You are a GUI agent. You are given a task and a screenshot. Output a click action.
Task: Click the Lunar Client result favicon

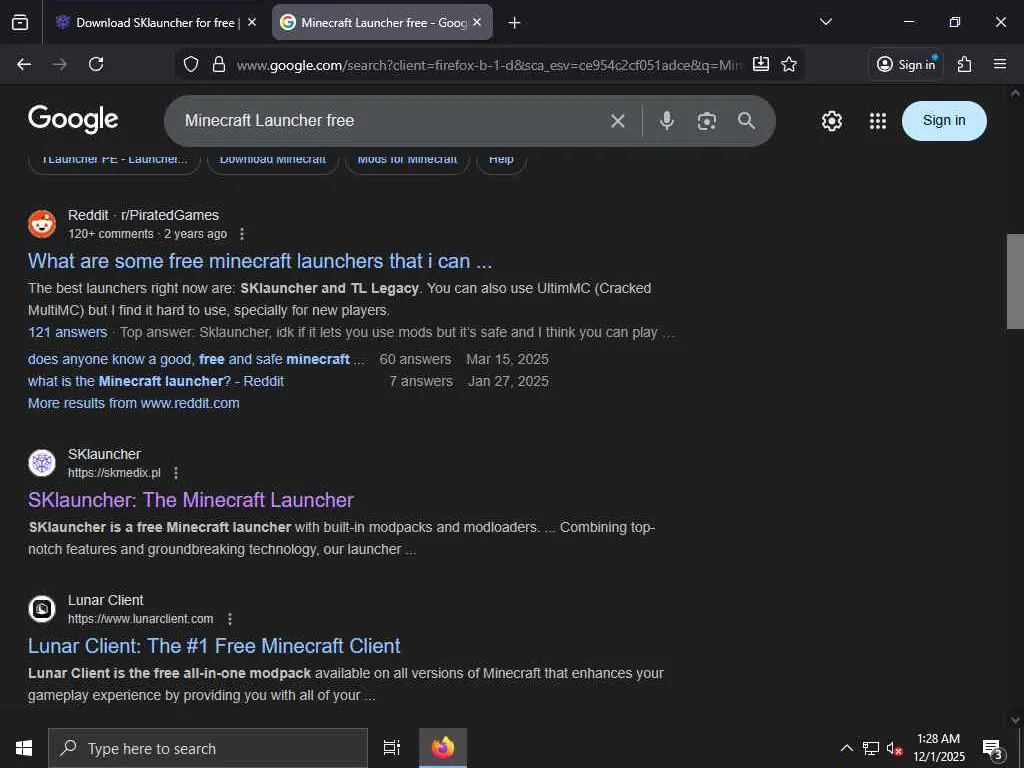pos(42,609)
